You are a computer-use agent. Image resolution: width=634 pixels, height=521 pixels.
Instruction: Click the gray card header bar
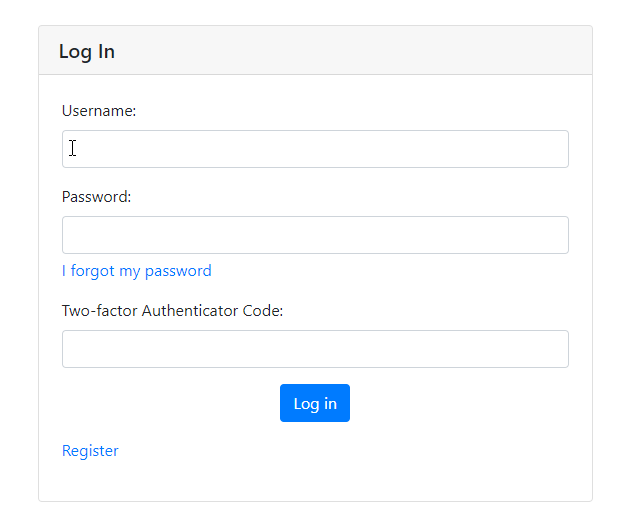[x=315, y=50]
